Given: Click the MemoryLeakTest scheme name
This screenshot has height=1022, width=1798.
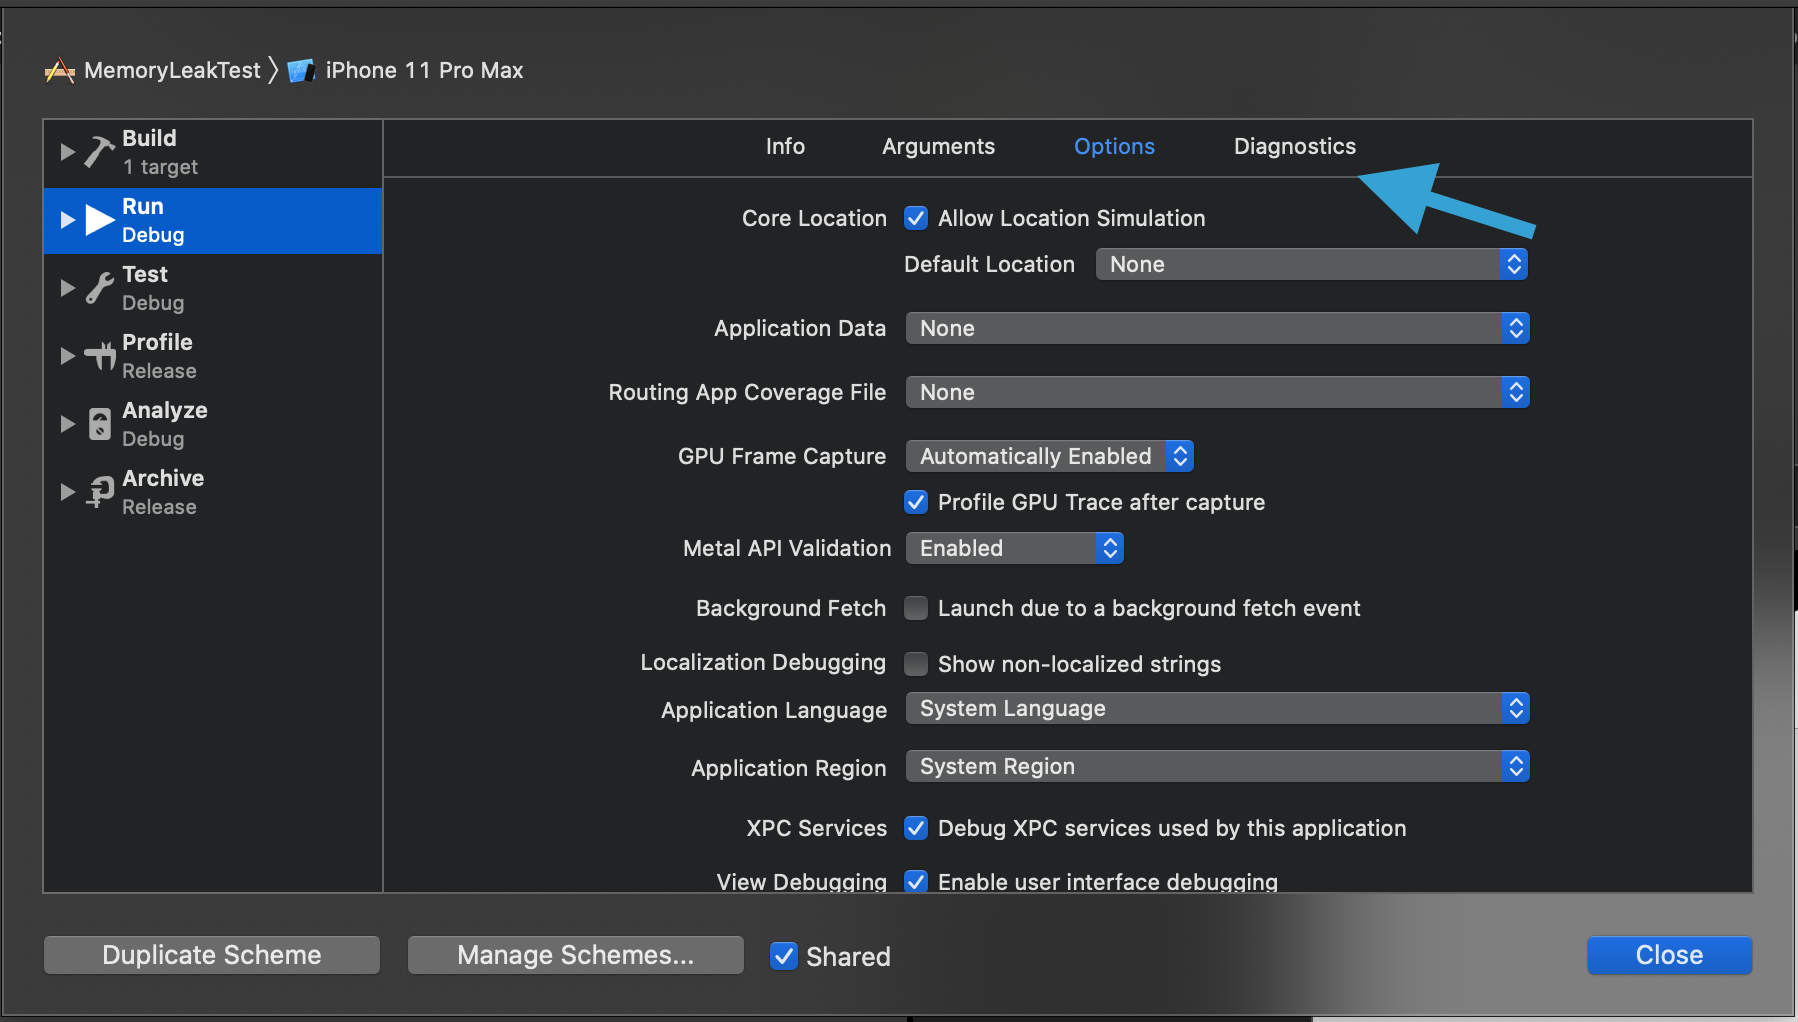Looking at the screenshot, I should tap(172, 71).
